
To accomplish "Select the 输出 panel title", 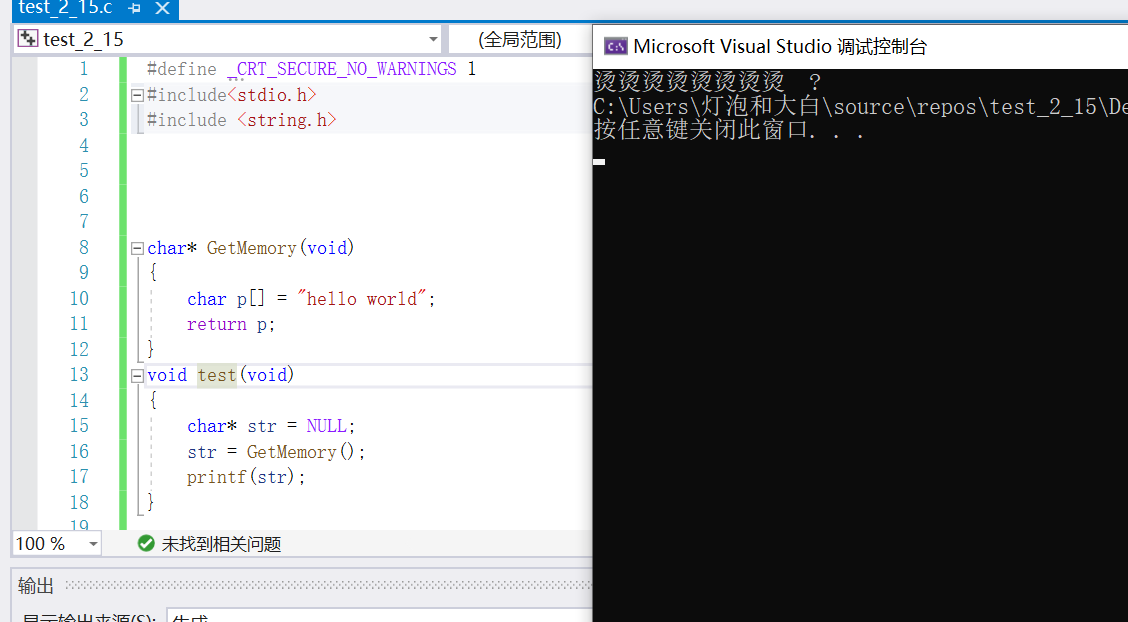I will coord(36,585).
